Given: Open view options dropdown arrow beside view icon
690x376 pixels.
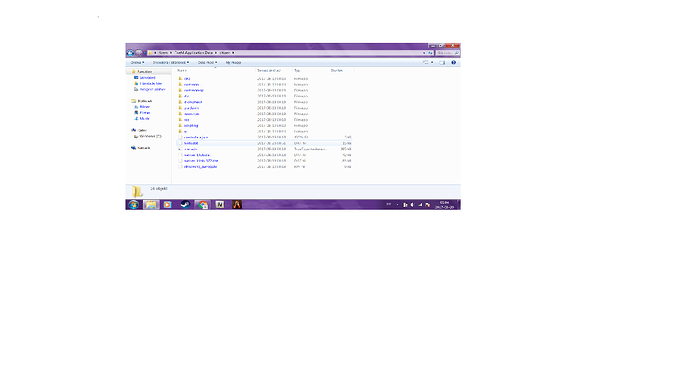Looking at the screenshot, I should coord(432,63).
